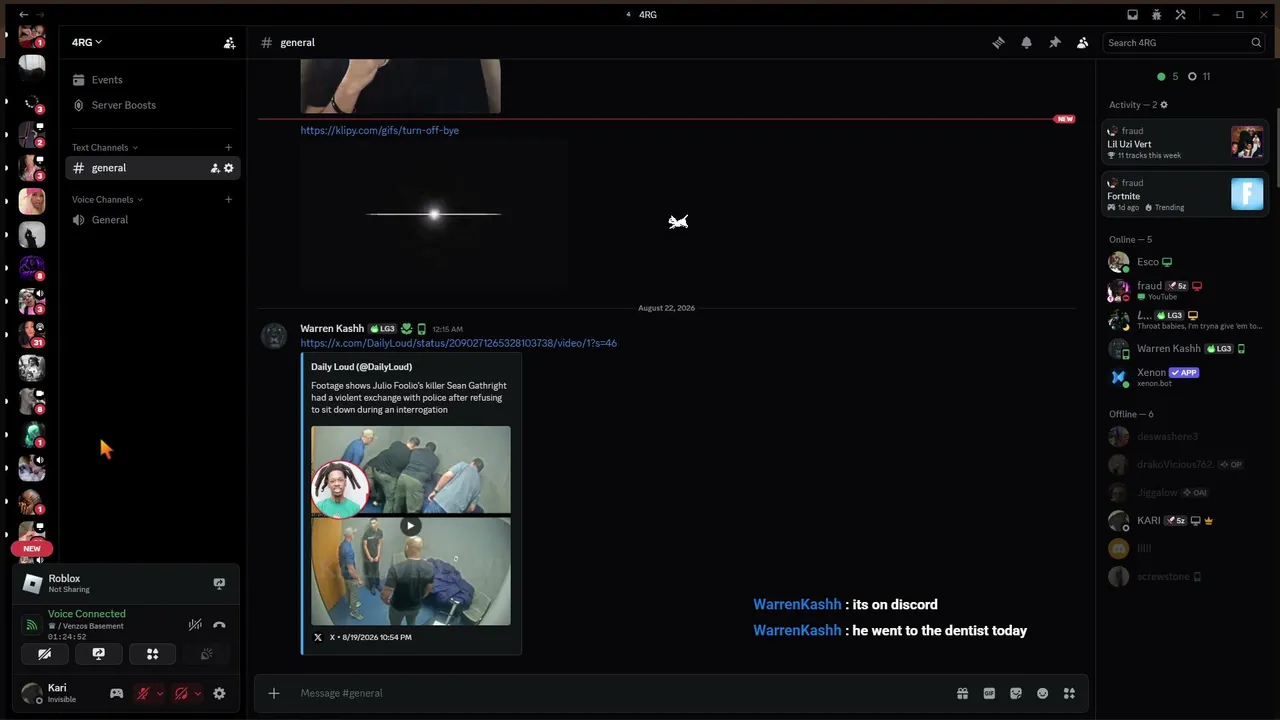Toggle noise suppression in voice panel
This screenshot has height=720, width=1280.
pos(195,625)
